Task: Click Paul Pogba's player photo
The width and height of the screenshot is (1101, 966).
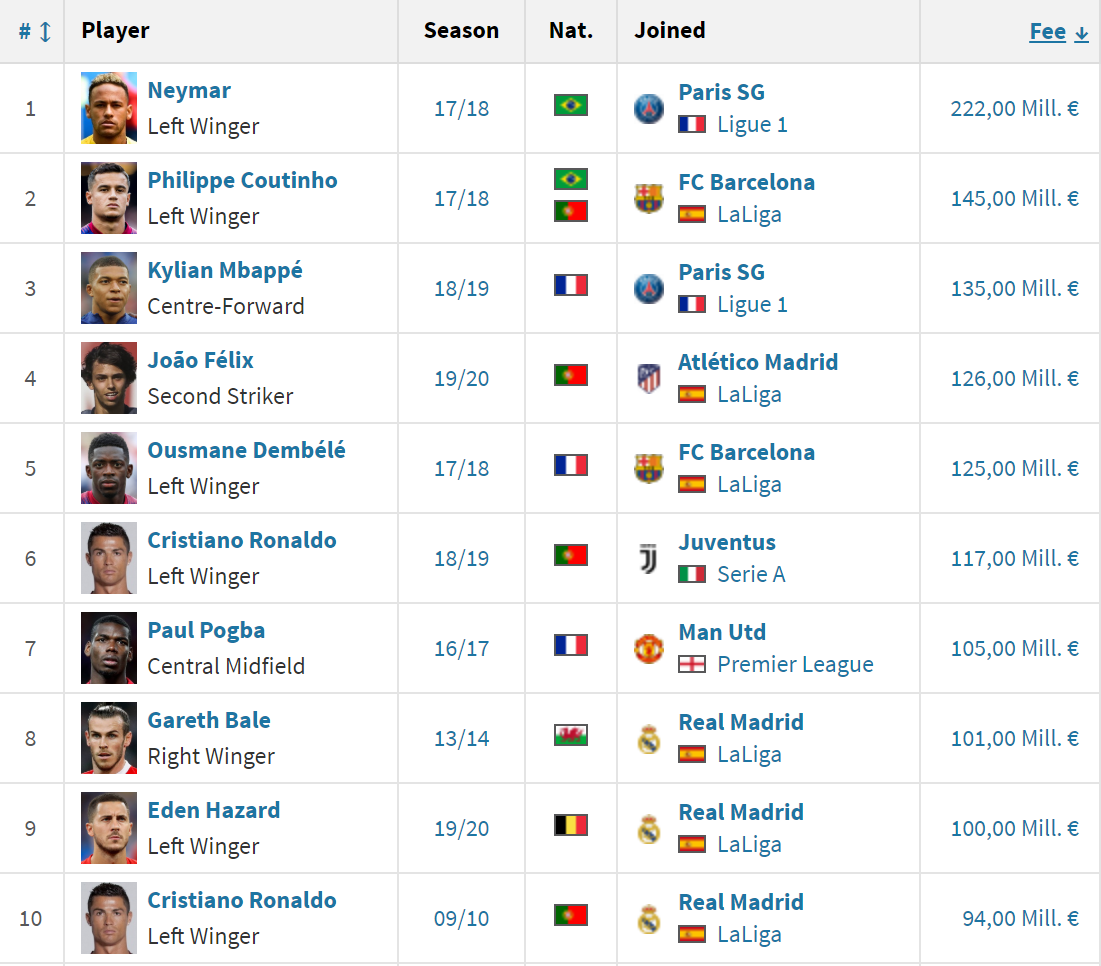Action: pos(109,648)
